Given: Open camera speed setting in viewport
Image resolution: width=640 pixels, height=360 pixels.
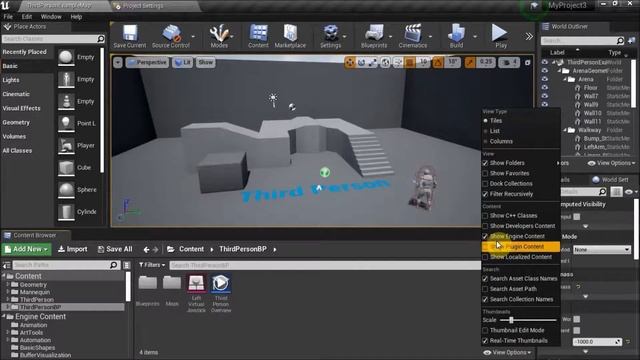Looking at the screenshot, I should [x=509, y=62].
